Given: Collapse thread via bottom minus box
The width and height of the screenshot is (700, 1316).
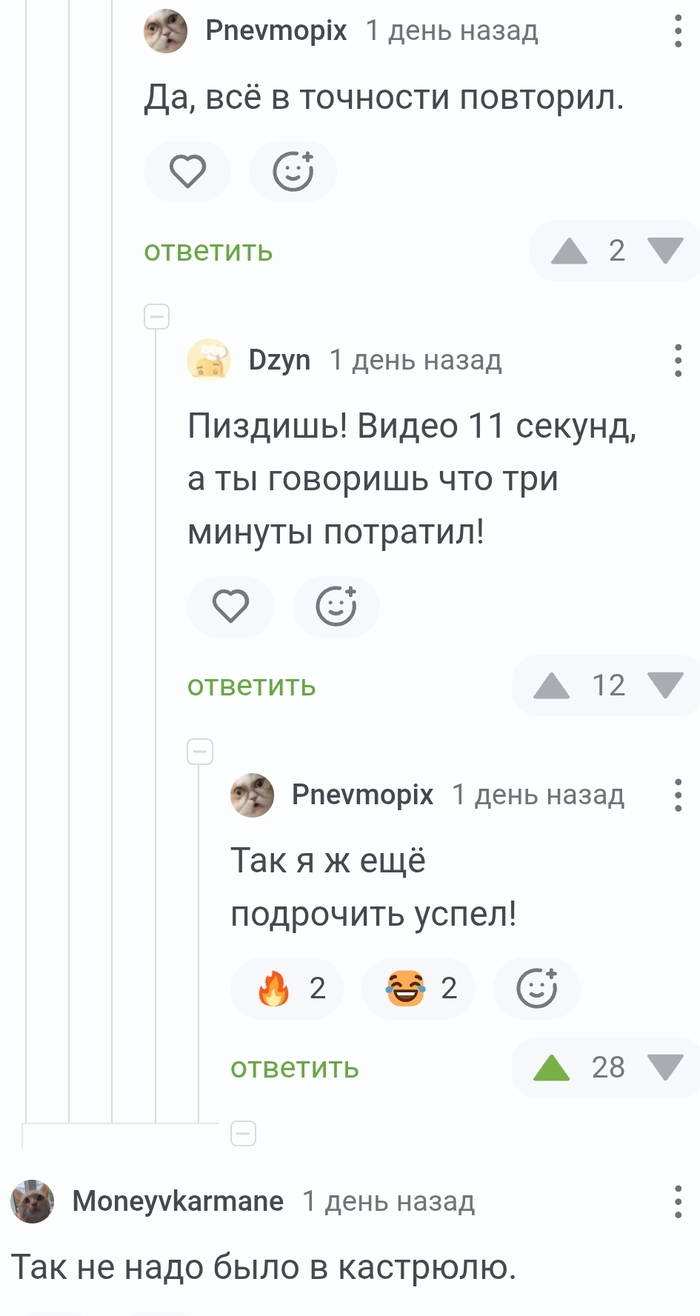Looking at the screenshot, I should pos(243,1133).
